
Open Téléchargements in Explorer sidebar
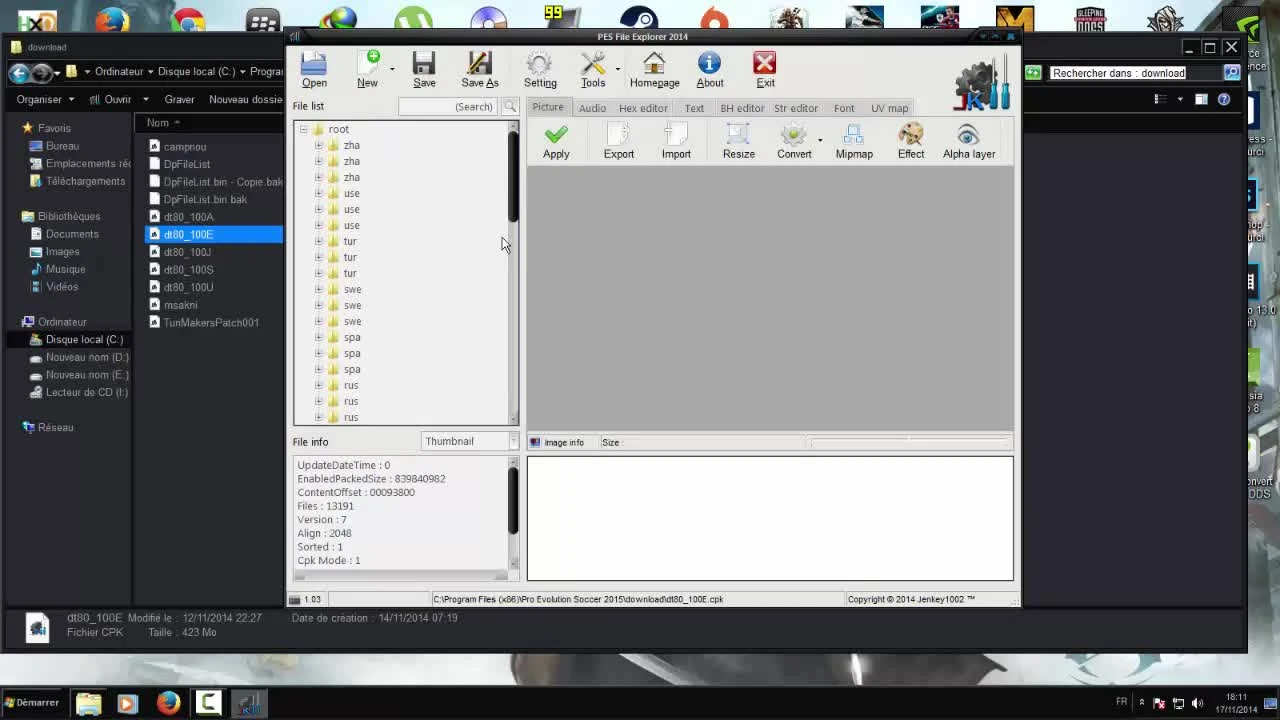[x=85, y=181]
